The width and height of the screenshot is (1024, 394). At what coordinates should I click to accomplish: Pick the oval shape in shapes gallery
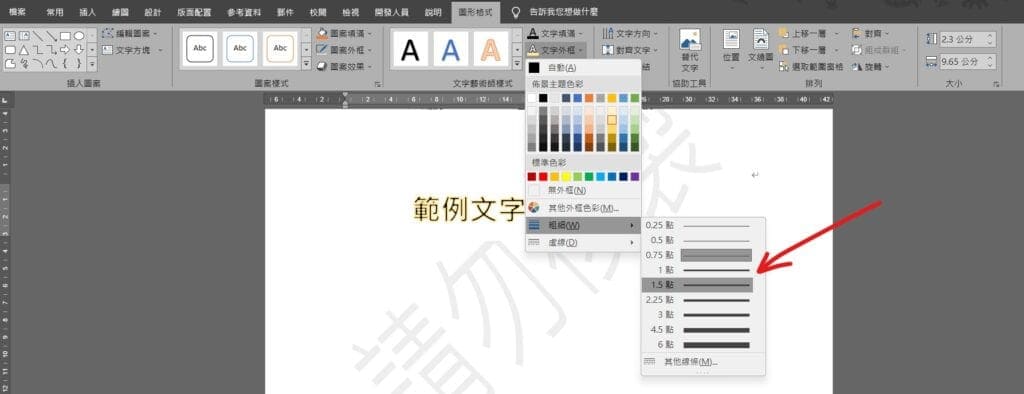pyautogui.click(x=79, y=35)
